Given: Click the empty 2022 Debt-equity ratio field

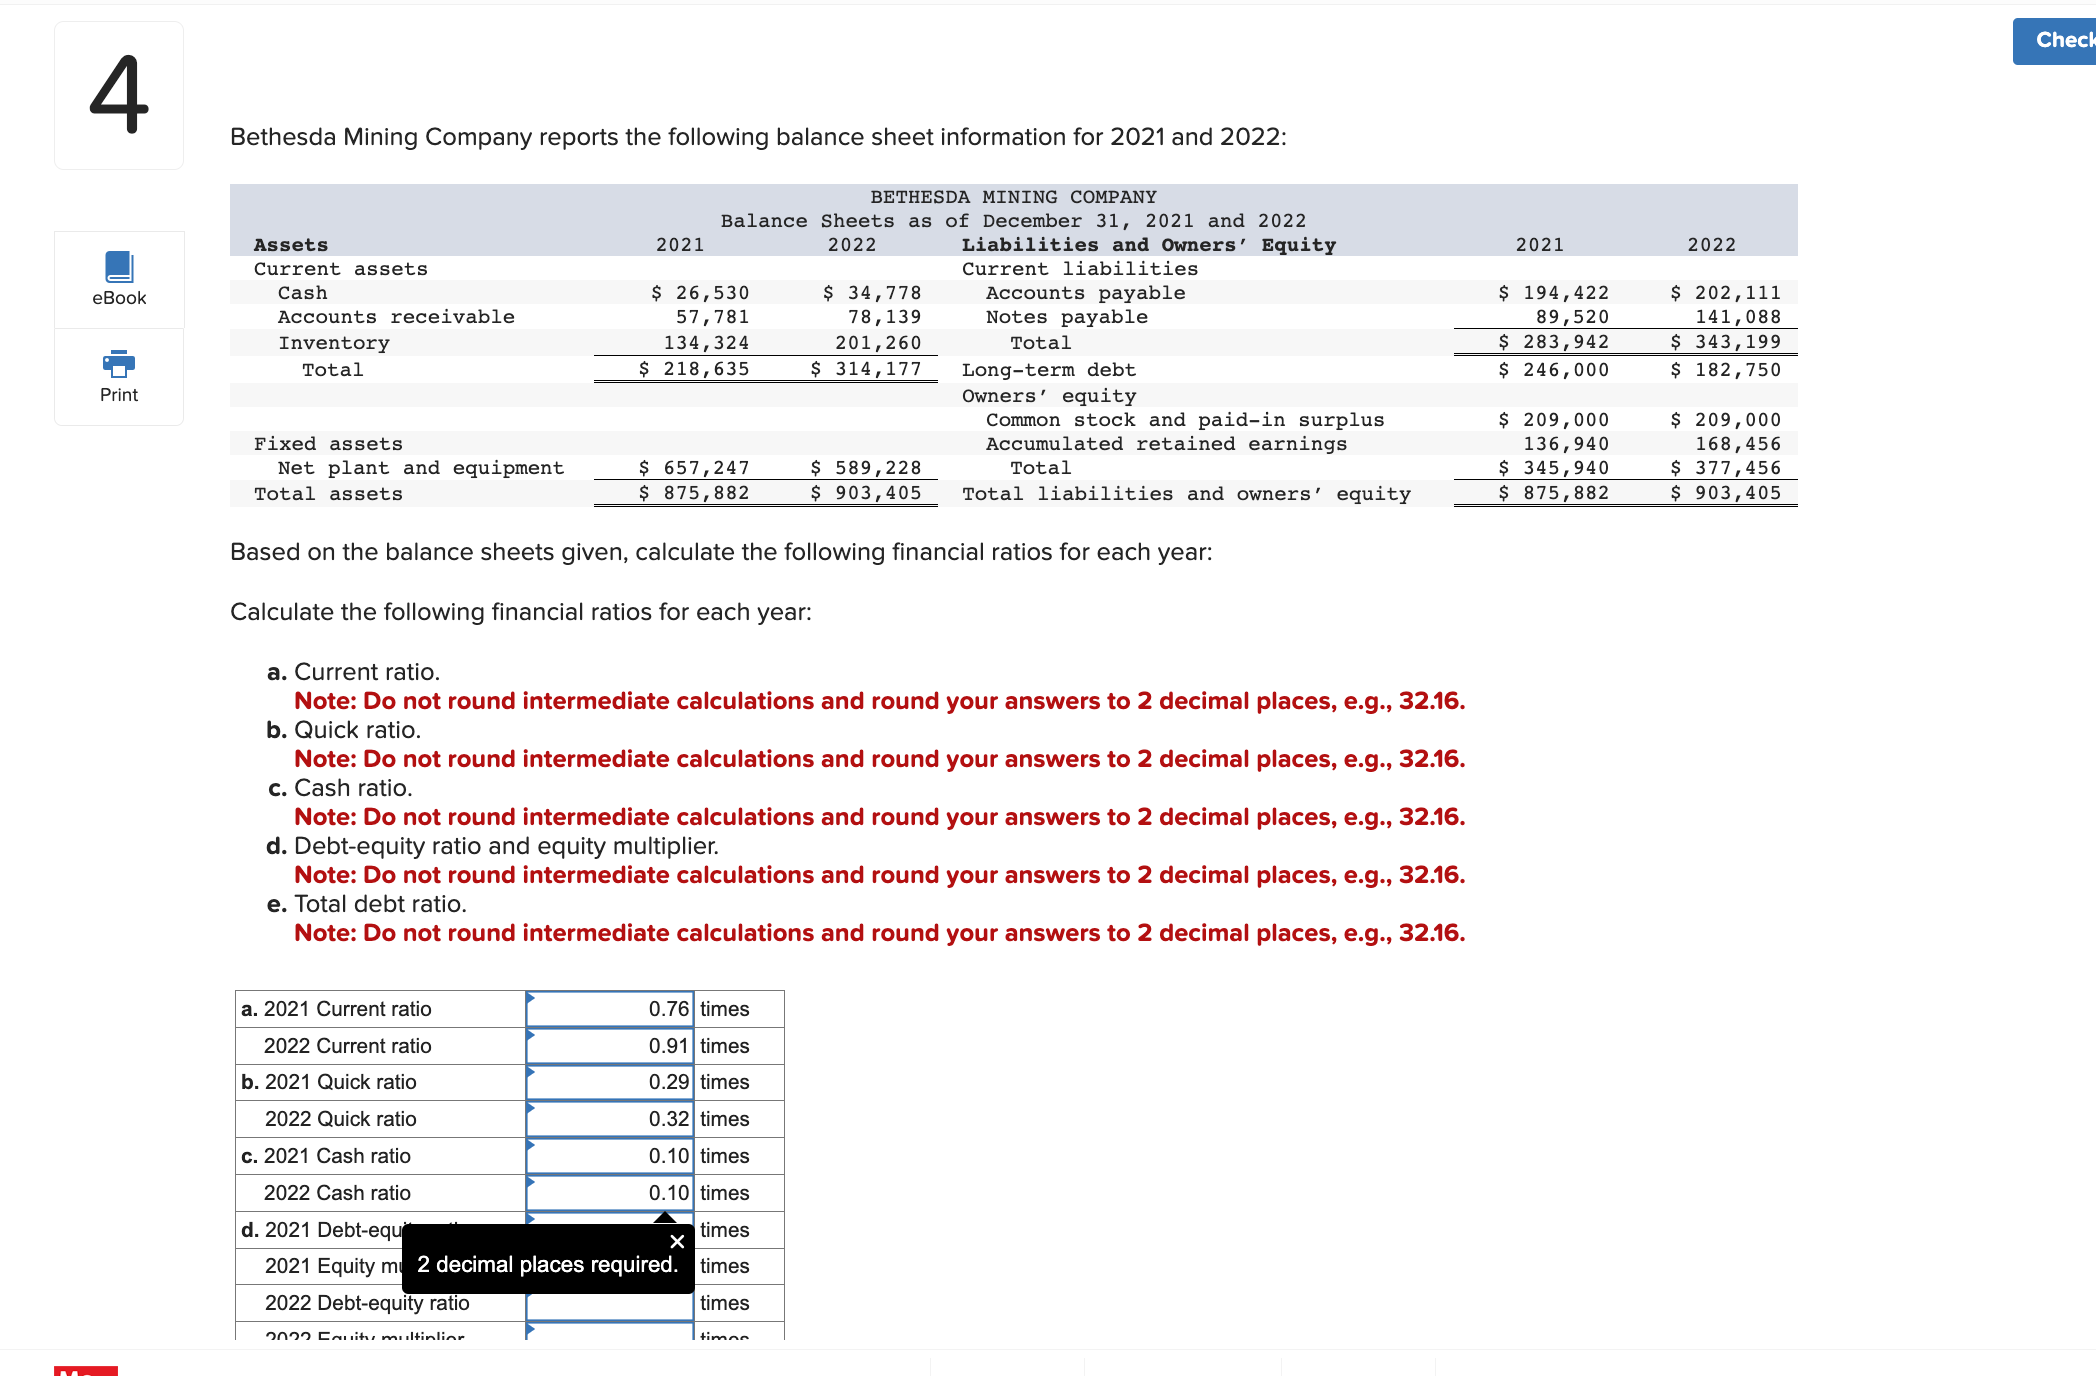Looking at the screenshot, I should click(608, 1303).
